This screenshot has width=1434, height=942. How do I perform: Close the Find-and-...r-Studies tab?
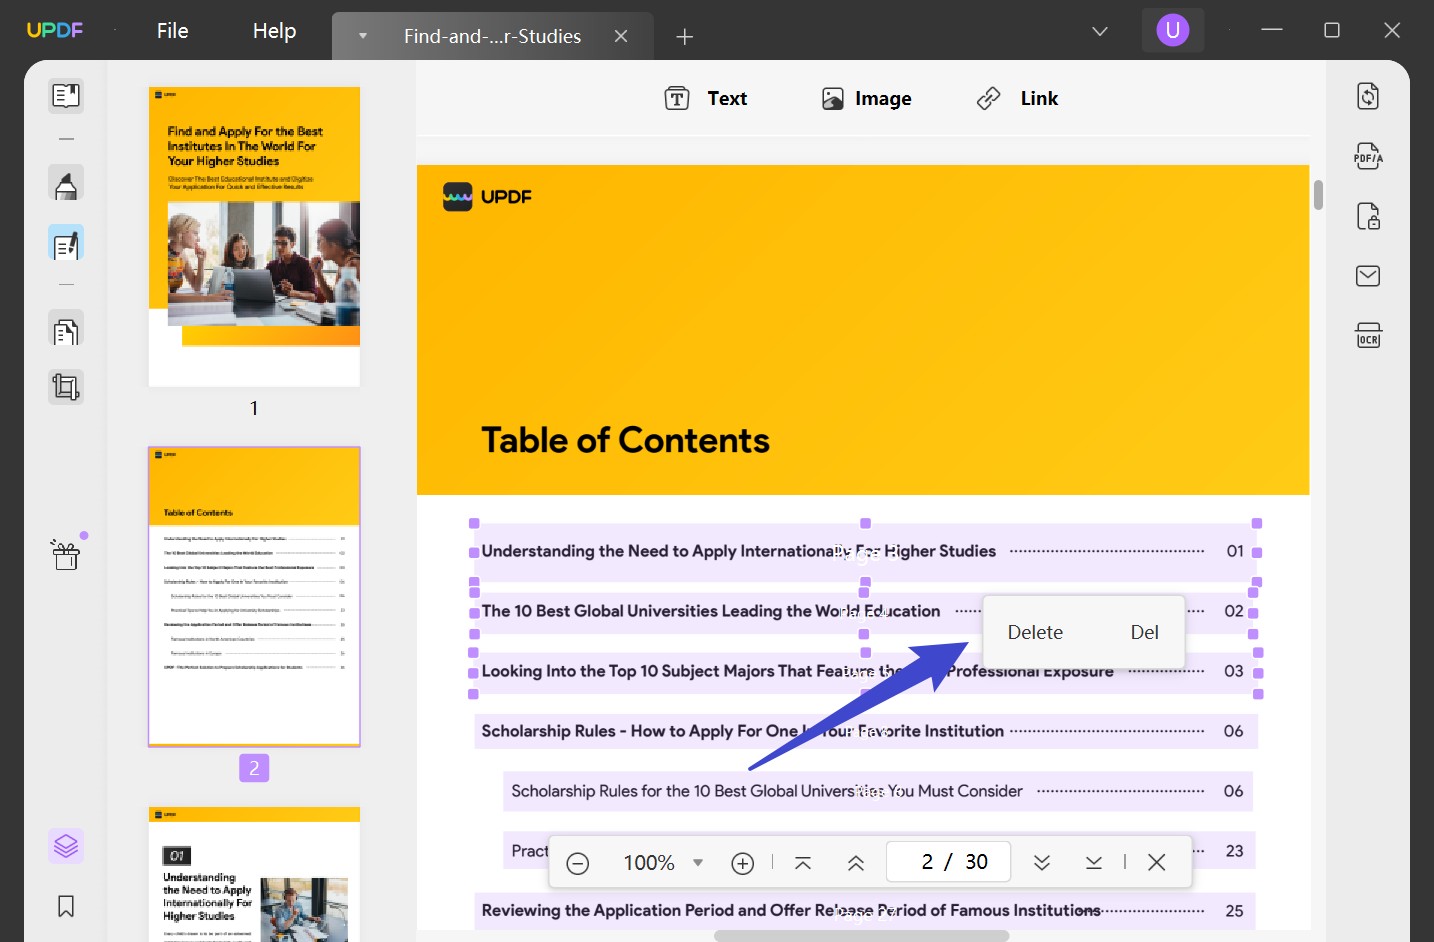click(621, 36)
